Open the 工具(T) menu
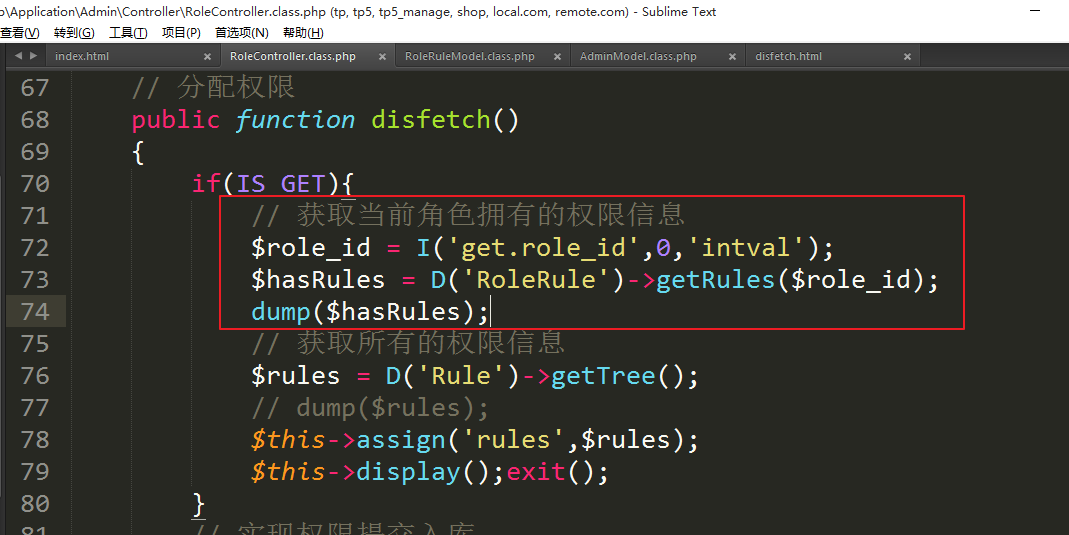 pos(128,33)
